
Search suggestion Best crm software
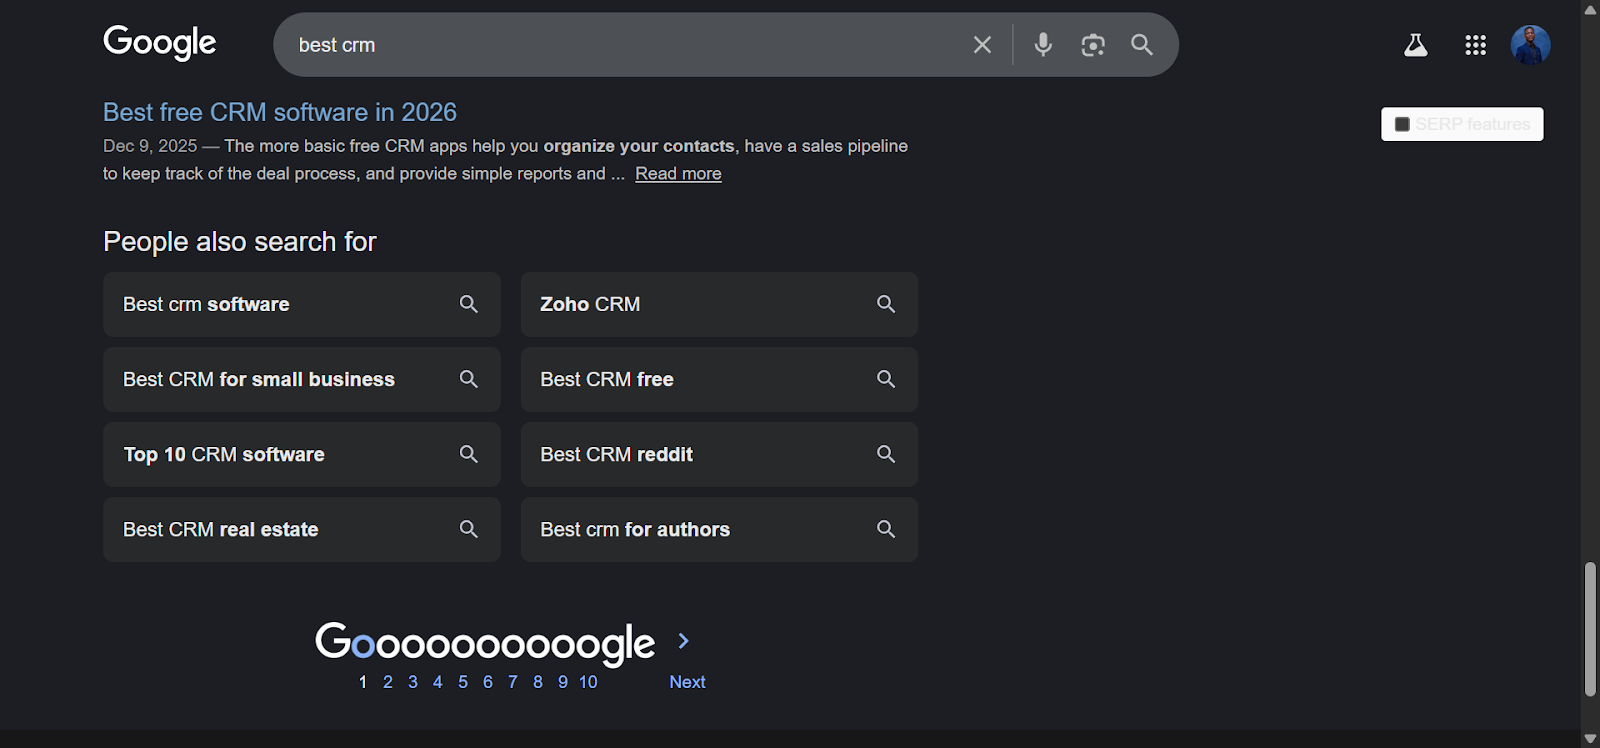(x=302, y=304)
